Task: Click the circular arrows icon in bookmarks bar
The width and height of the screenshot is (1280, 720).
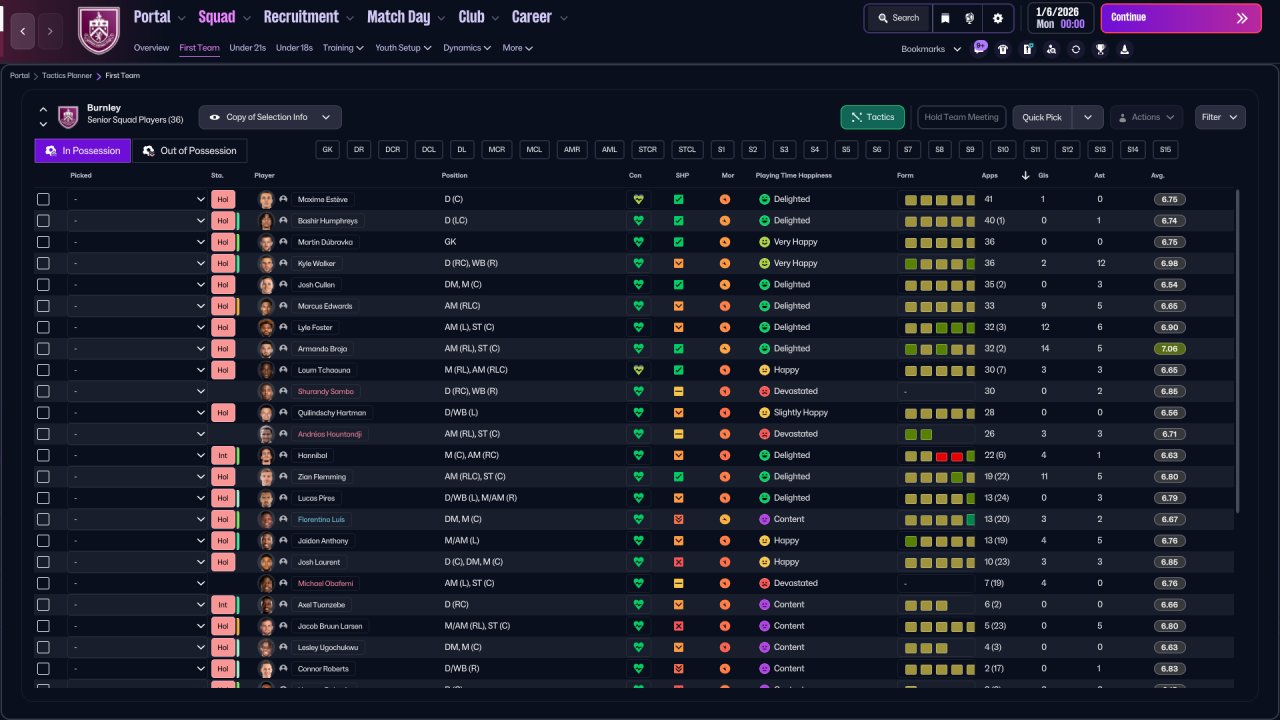Action: click(x=1075, y=49)
